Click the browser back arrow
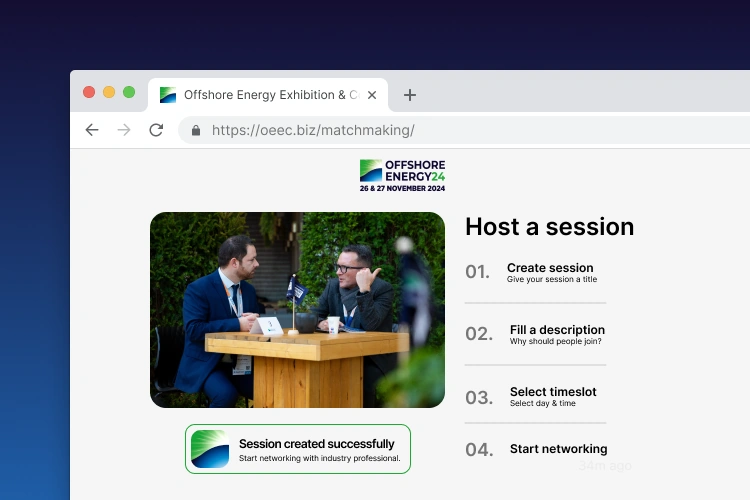Screen dimensions: 750x500 [92, 130]
